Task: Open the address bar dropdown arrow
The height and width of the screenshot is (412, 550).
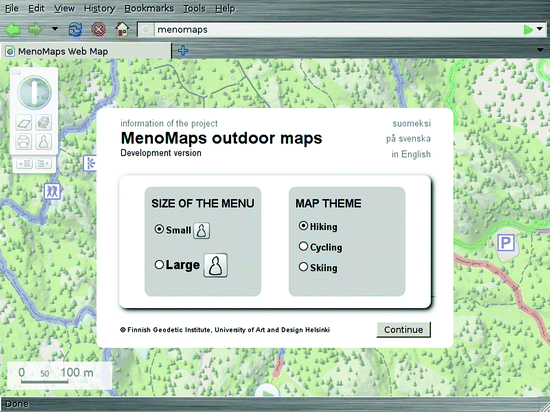Action: (540, 29)
